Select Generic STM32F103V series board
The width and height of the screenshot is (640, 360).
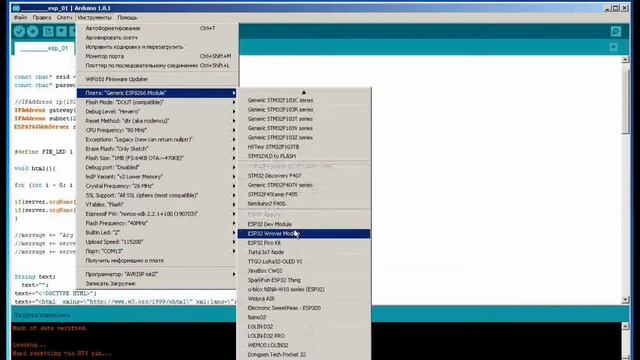[x=304, y=128]
